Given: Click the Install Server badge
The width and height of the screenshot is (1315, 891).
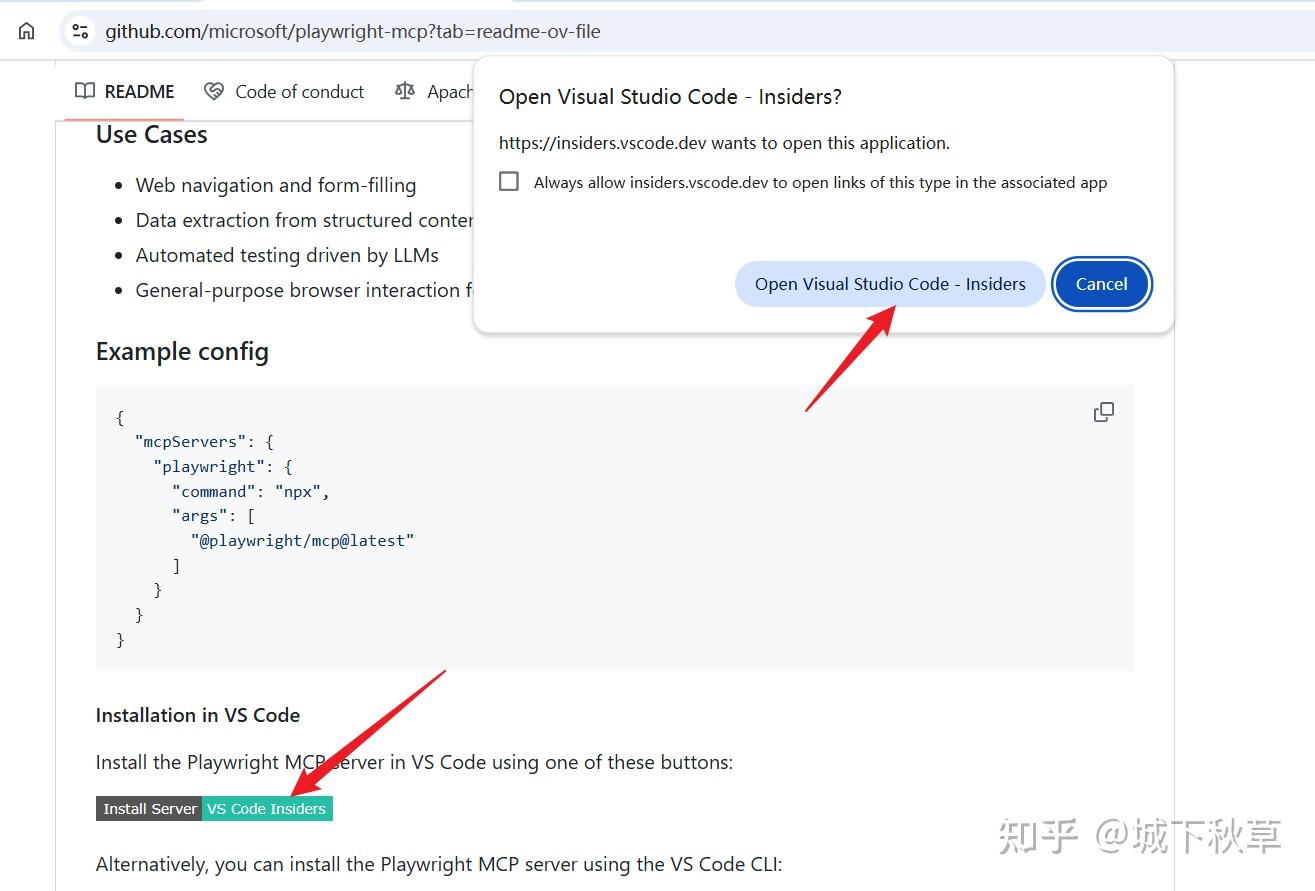Looking at the screenshot, I should [x=148, y=808].
